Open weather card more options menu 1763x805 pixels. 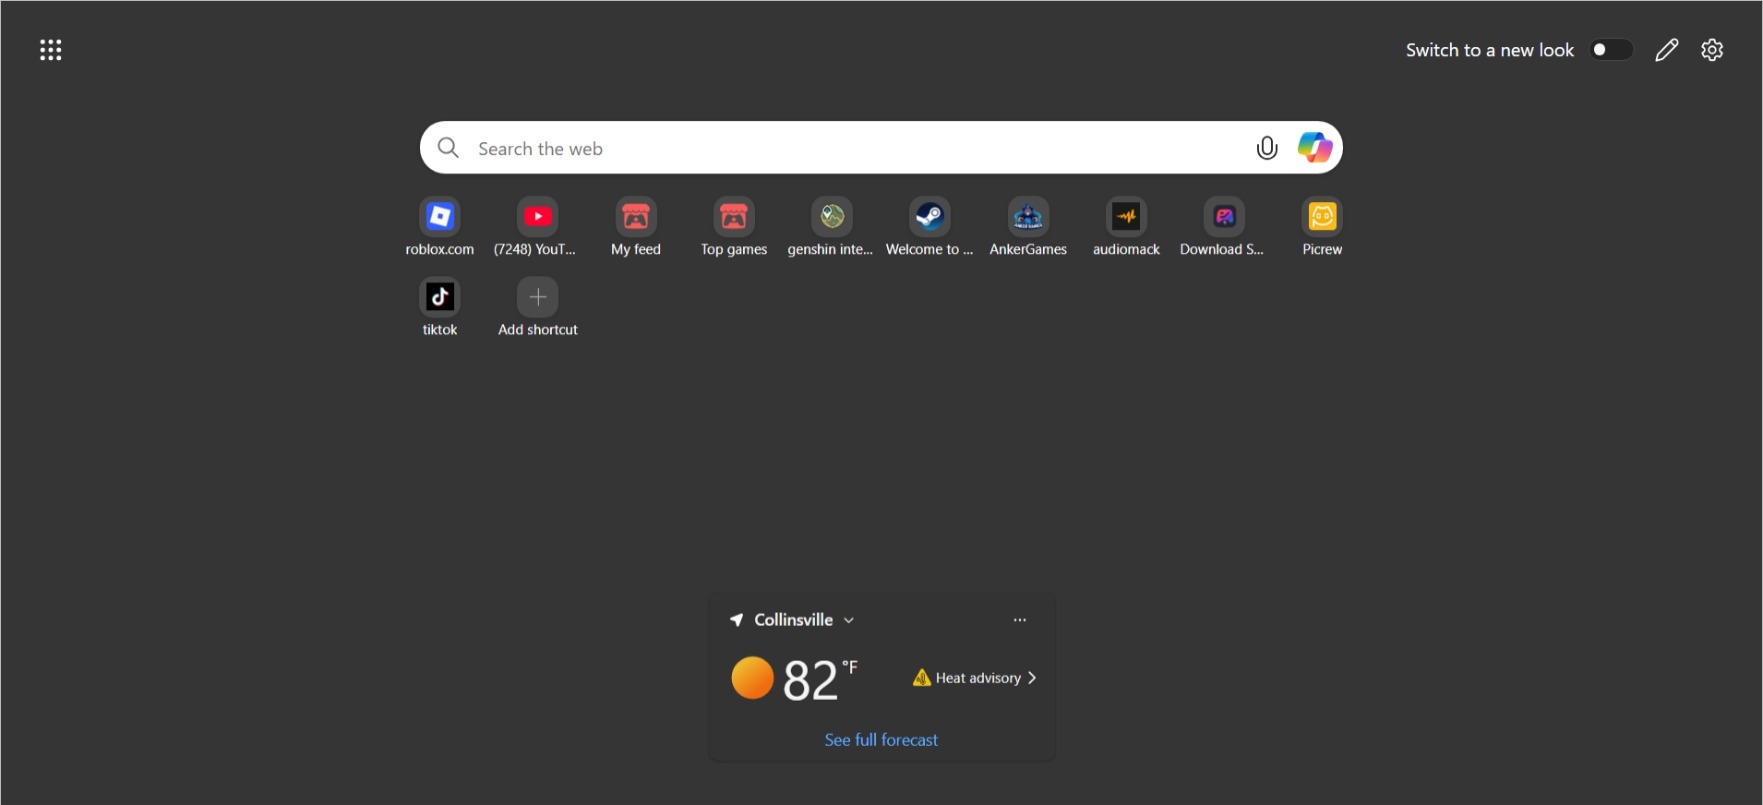tap(1020, 620)
